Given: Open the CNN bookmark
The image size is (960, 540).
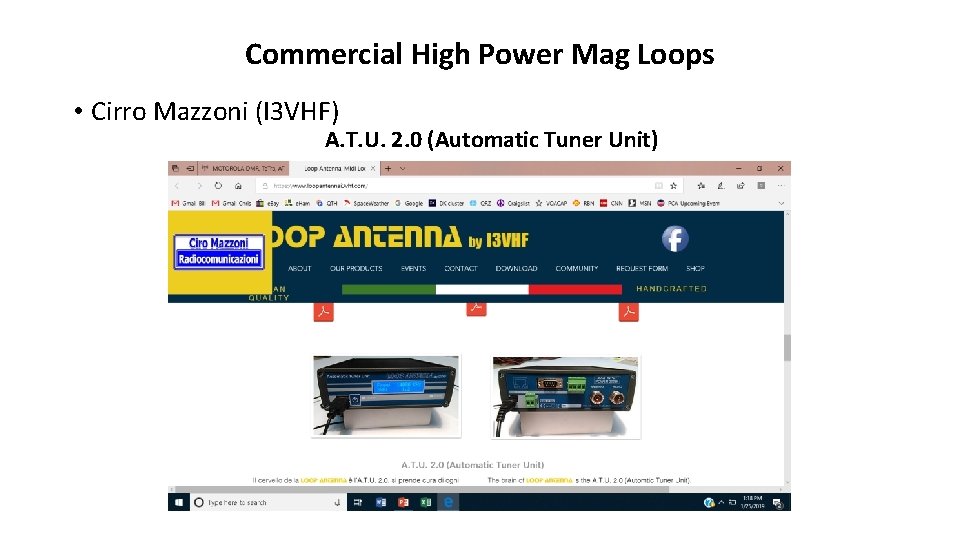Looking at the screenshot, I should tap(611, 203).
